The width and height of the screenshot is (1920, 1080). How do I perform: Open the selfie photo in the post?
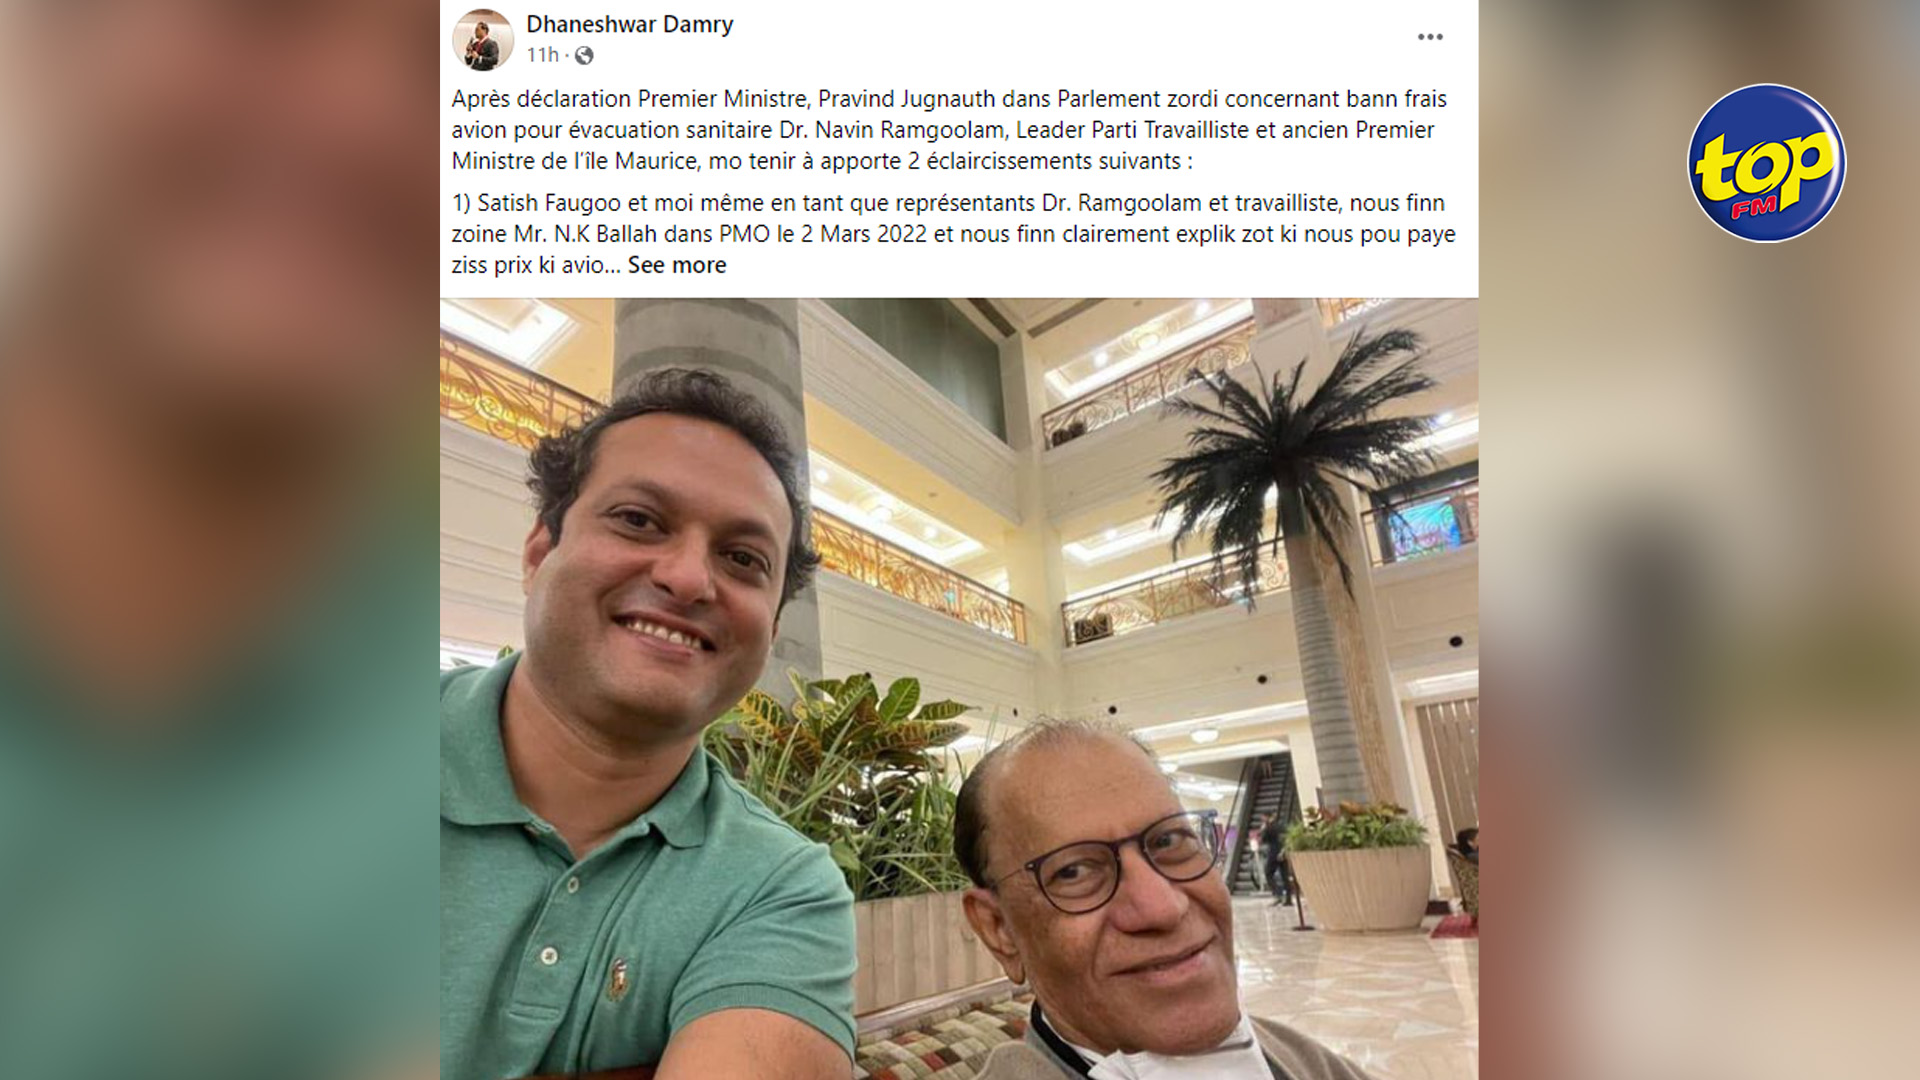[959, 689]
